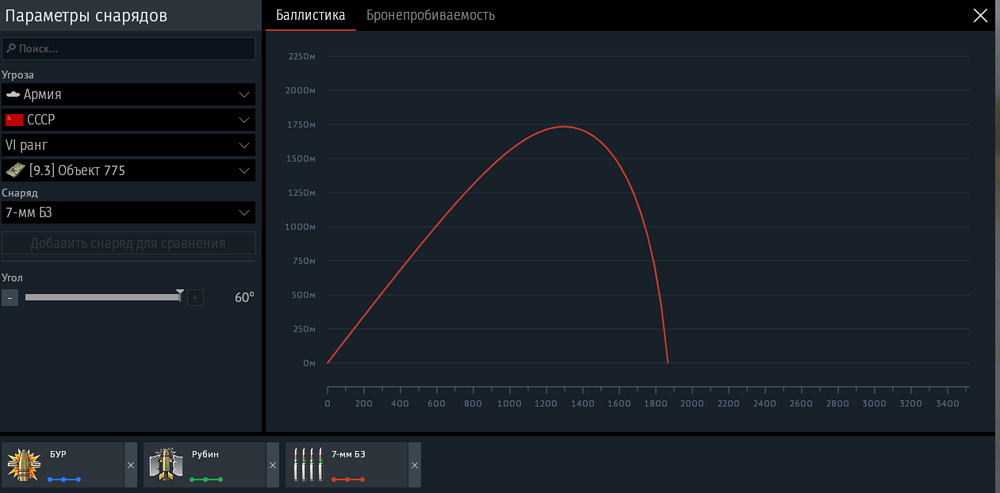Expand the 7-мм БЗ shell dropdown
The image size is (1000, 493).
[x=128, y=213]
